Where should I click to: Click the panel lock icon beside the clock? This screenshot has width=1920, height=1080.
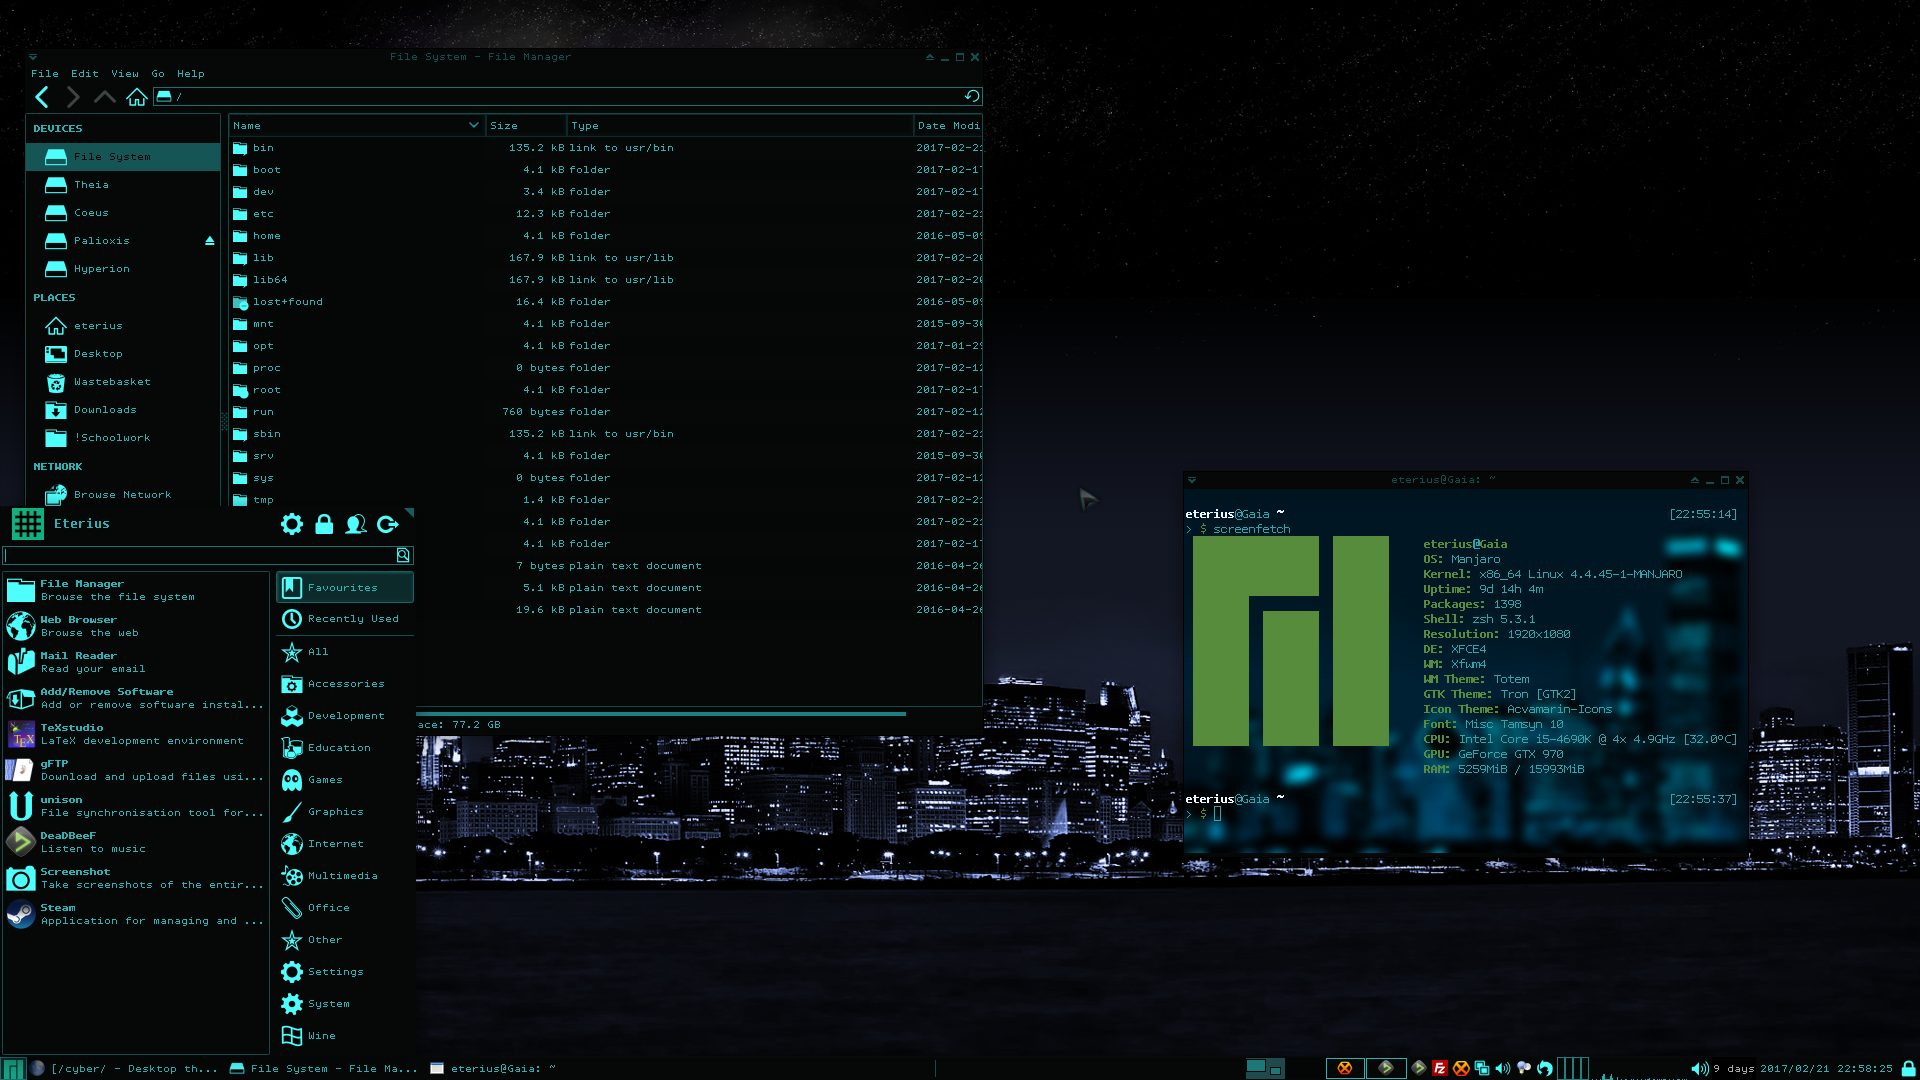(x=1908, y=1068)
